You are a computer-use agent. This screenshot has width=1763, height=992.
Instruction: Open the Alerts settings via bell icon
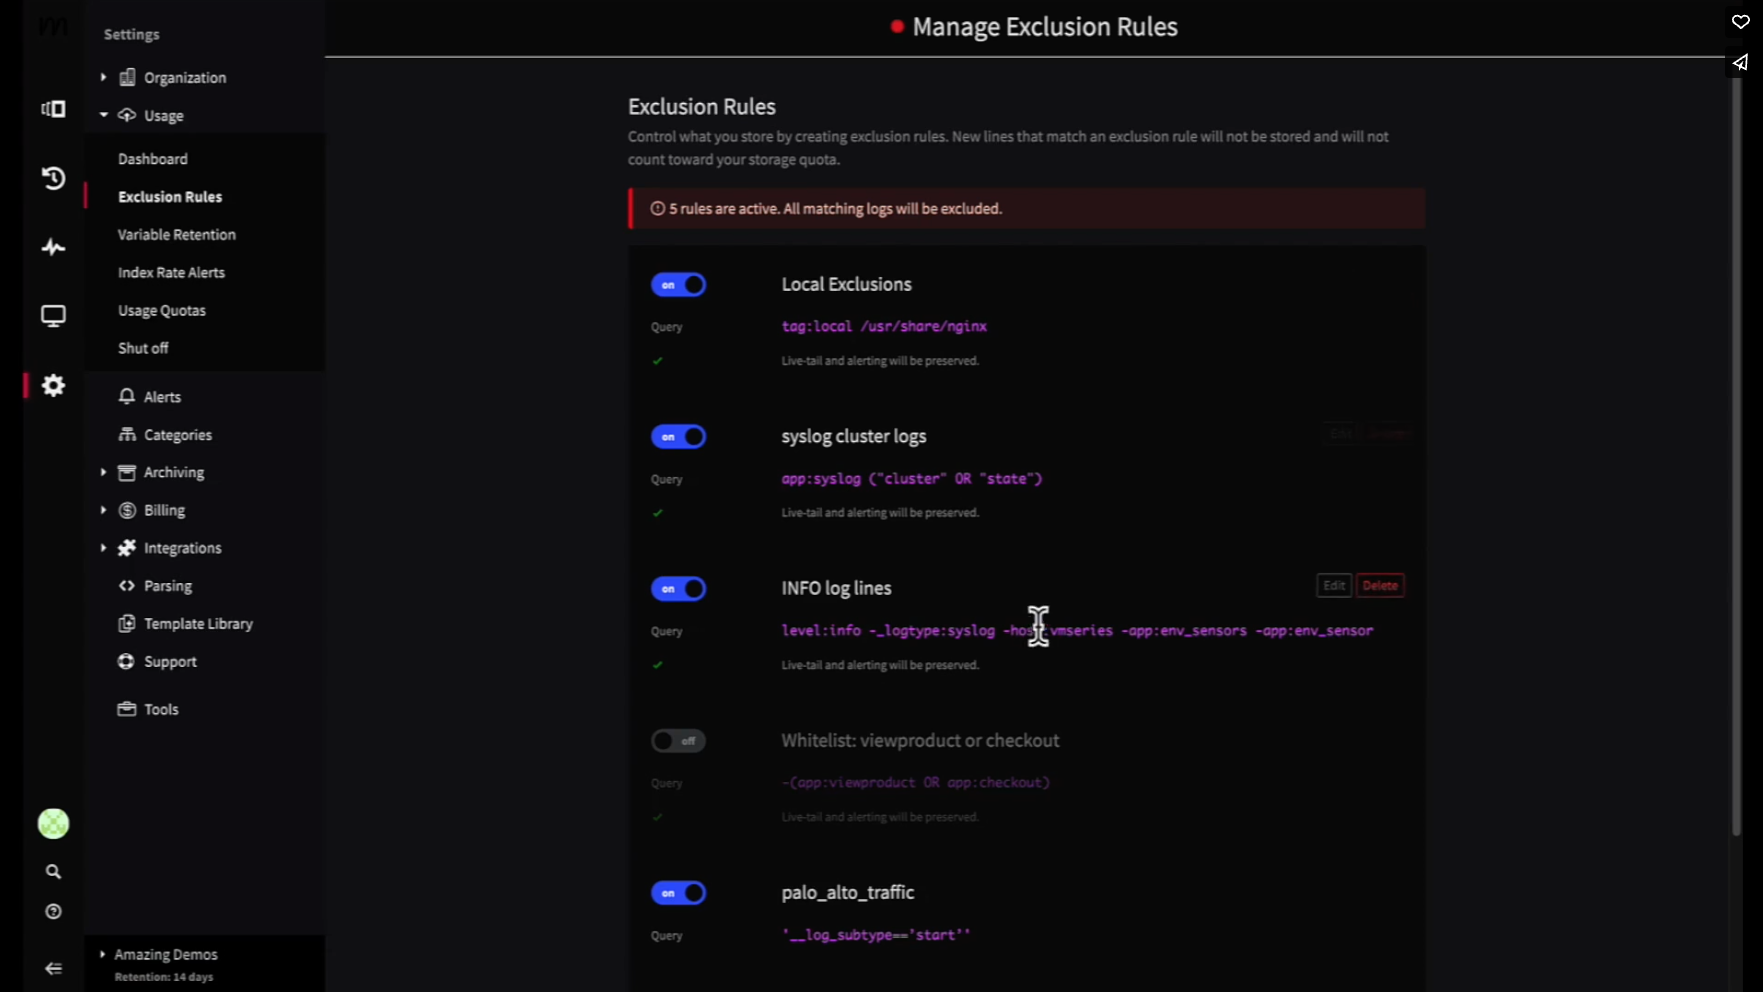127,396
